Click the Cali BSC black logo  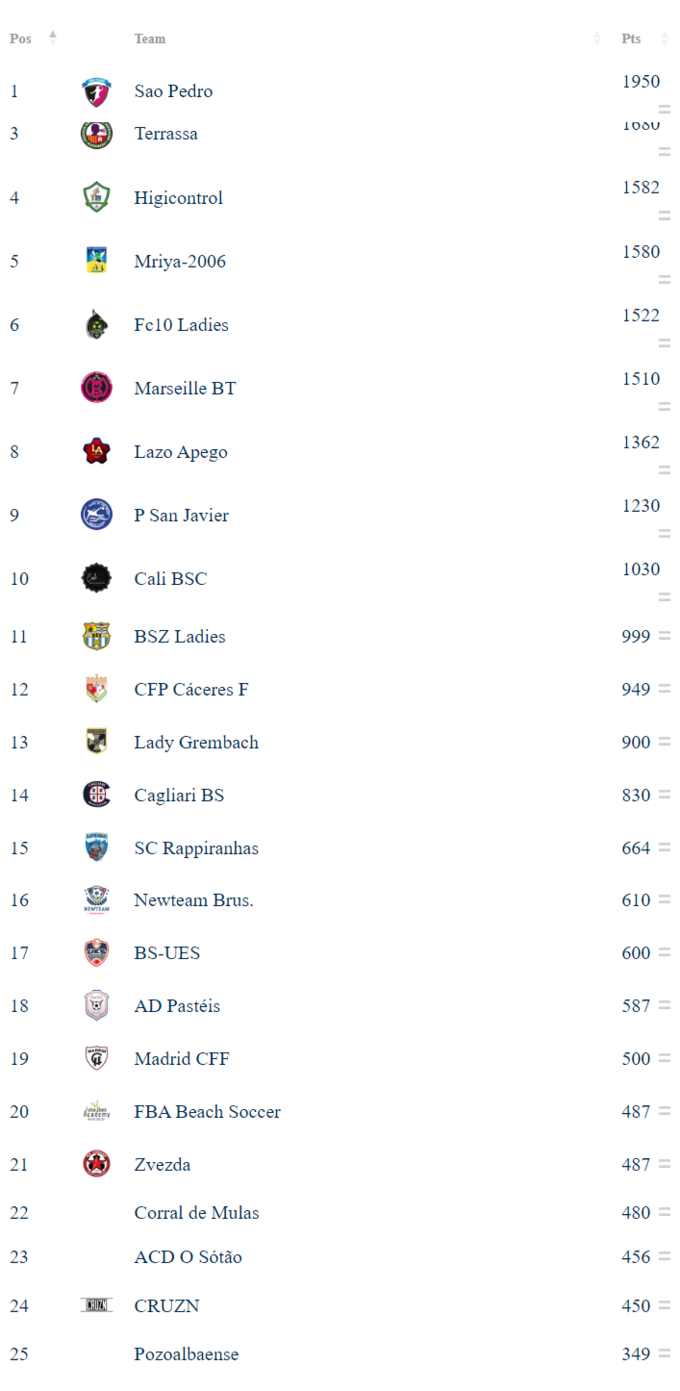(x=96, y=579)
